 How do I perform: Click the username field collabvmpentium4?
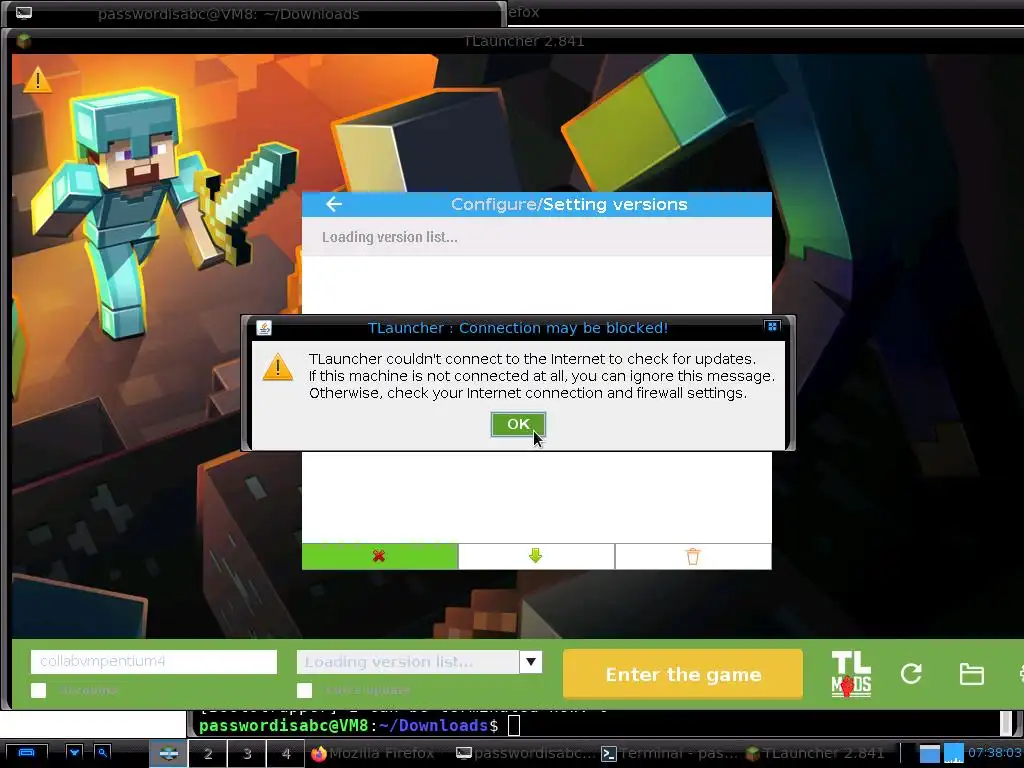[x=153, y=661]
